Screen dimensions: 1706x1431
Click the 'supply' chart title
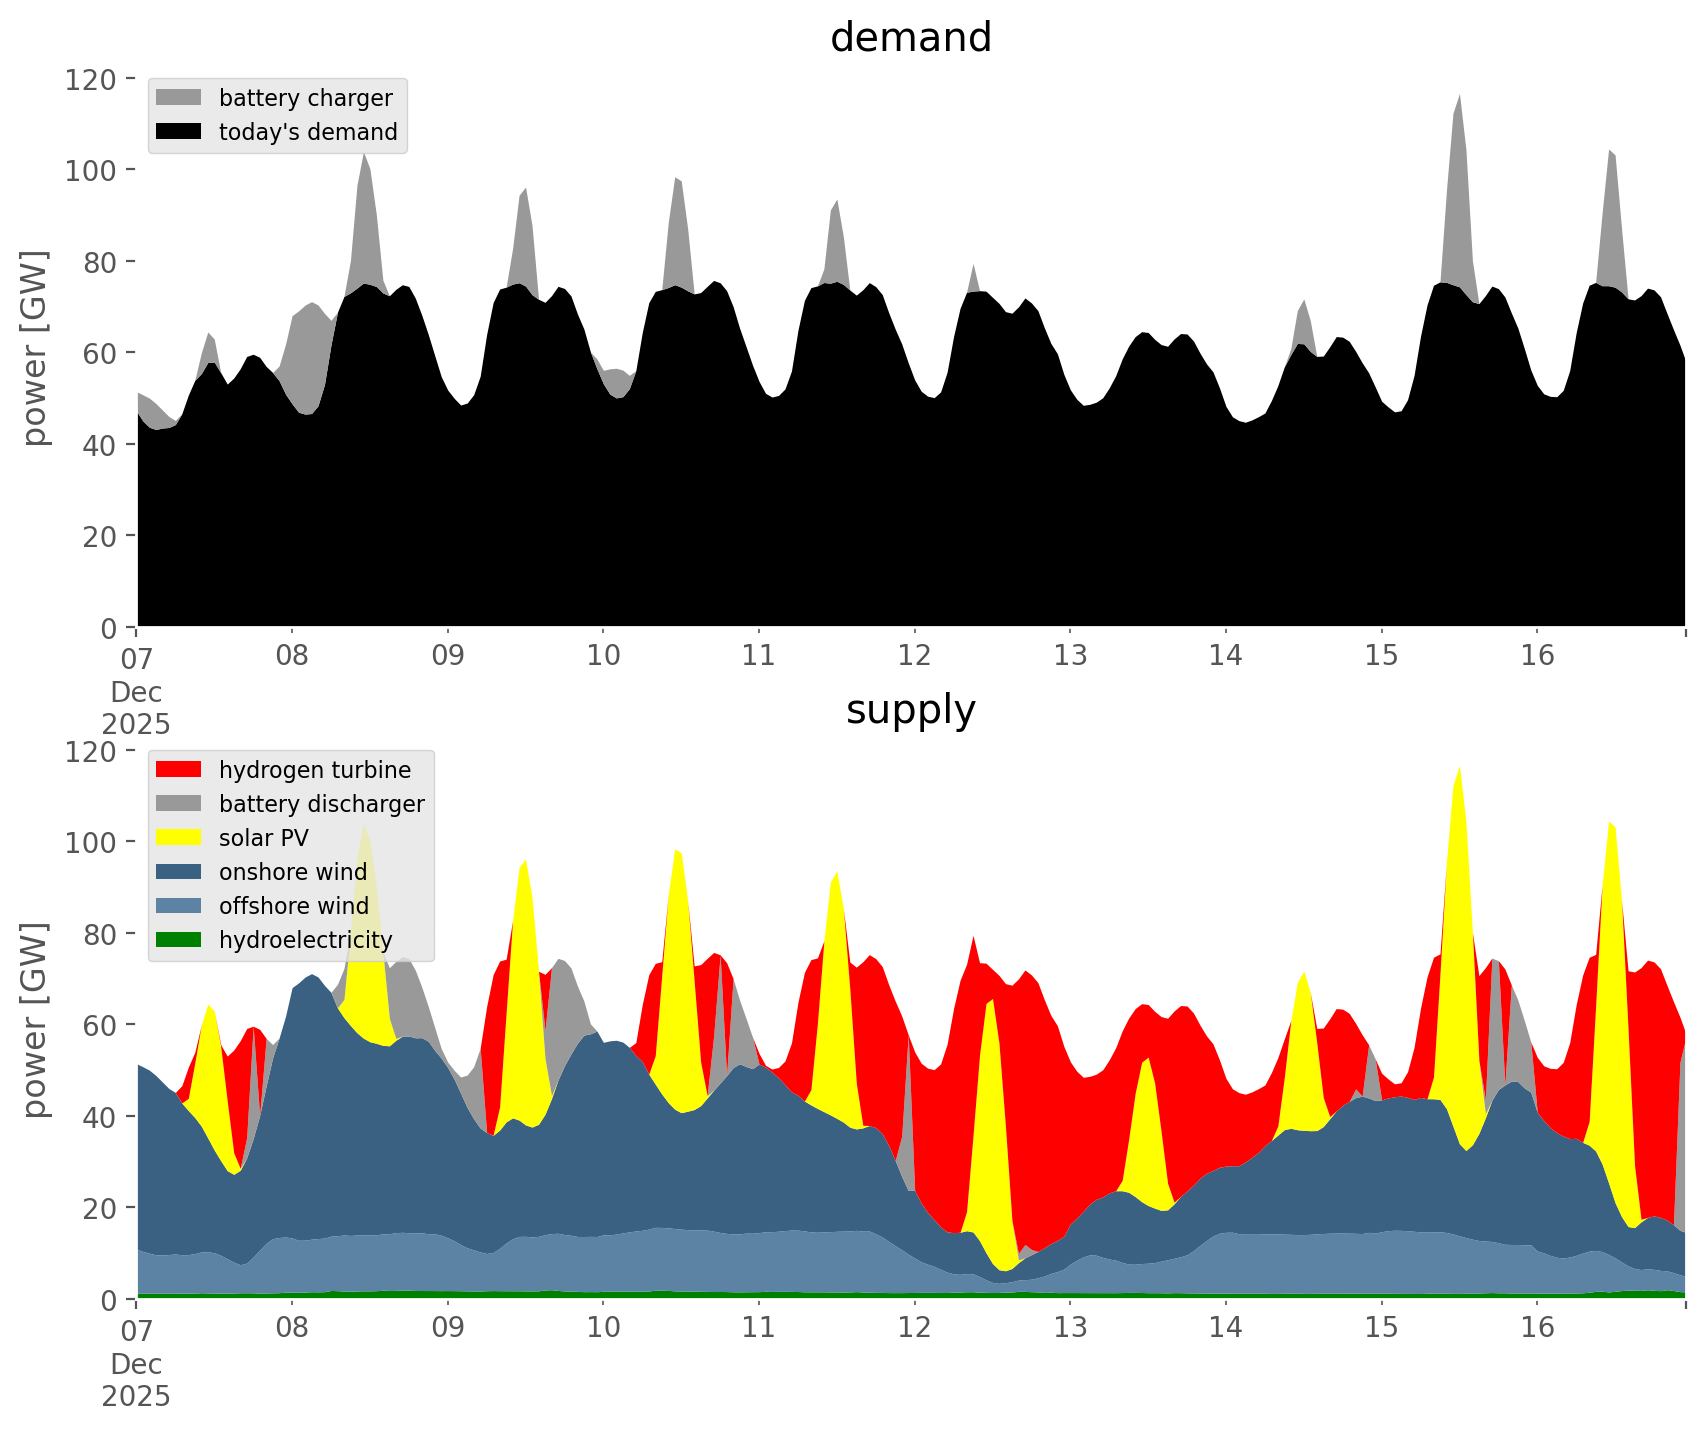click(910, 710)
